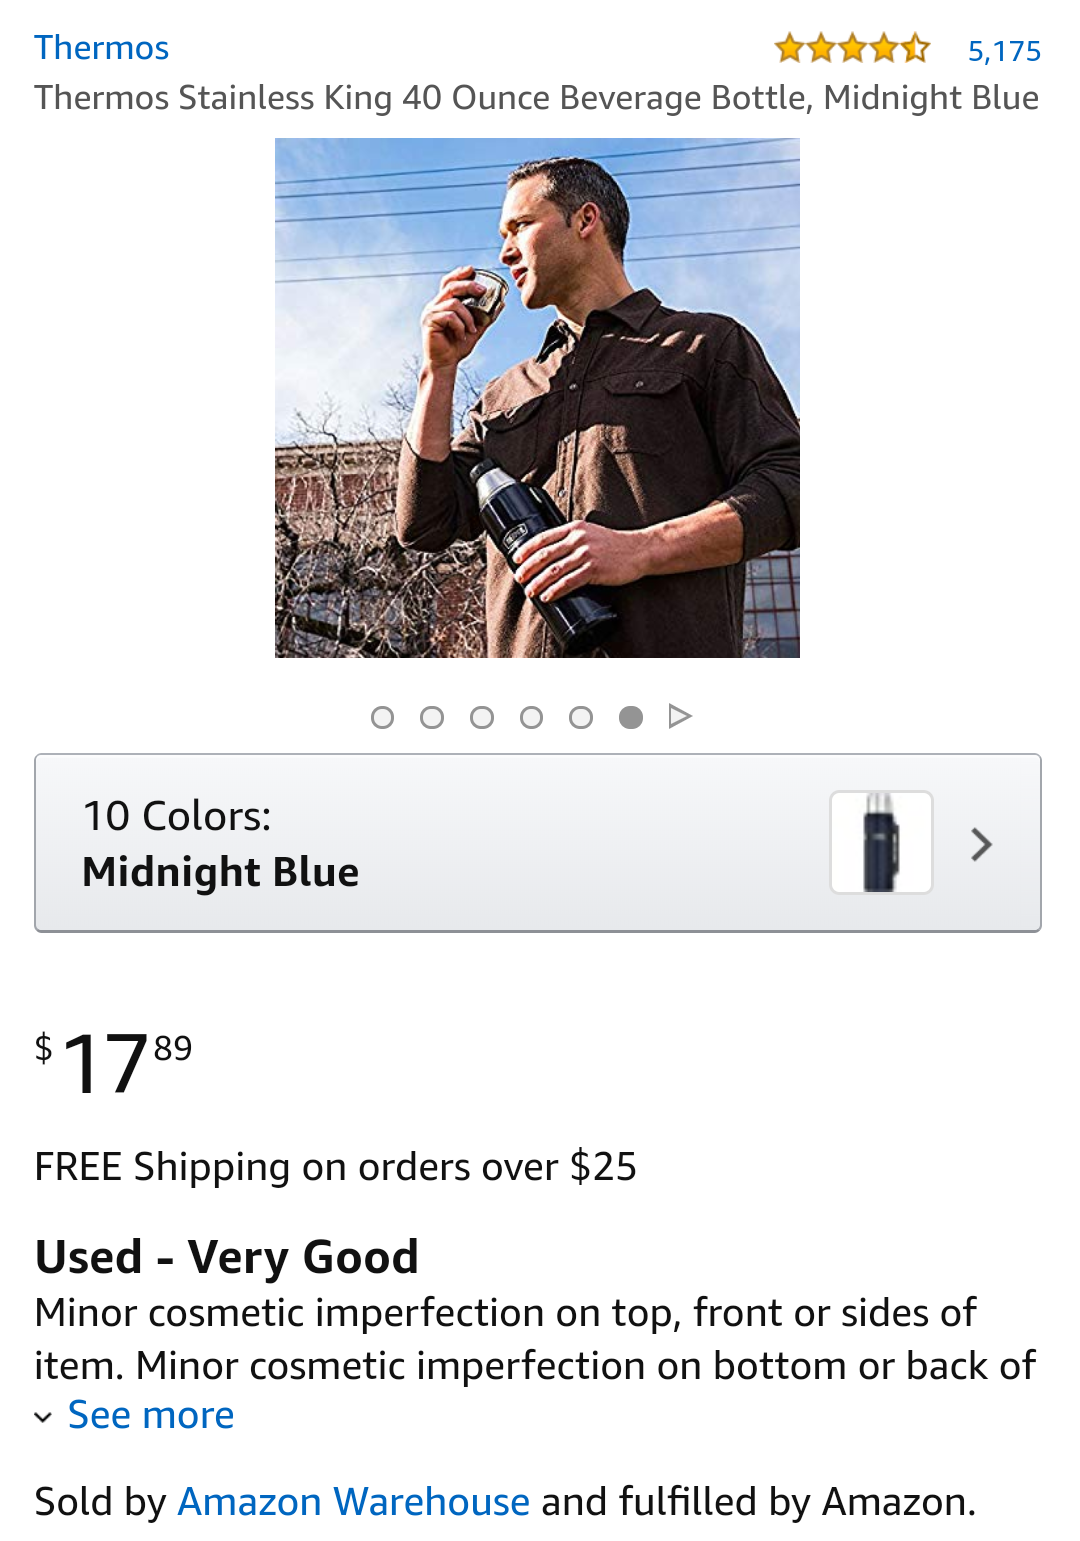Select the sixth filled carousel dot
The width and height of the screenshot is (1080, 1541).
(631, 717)
